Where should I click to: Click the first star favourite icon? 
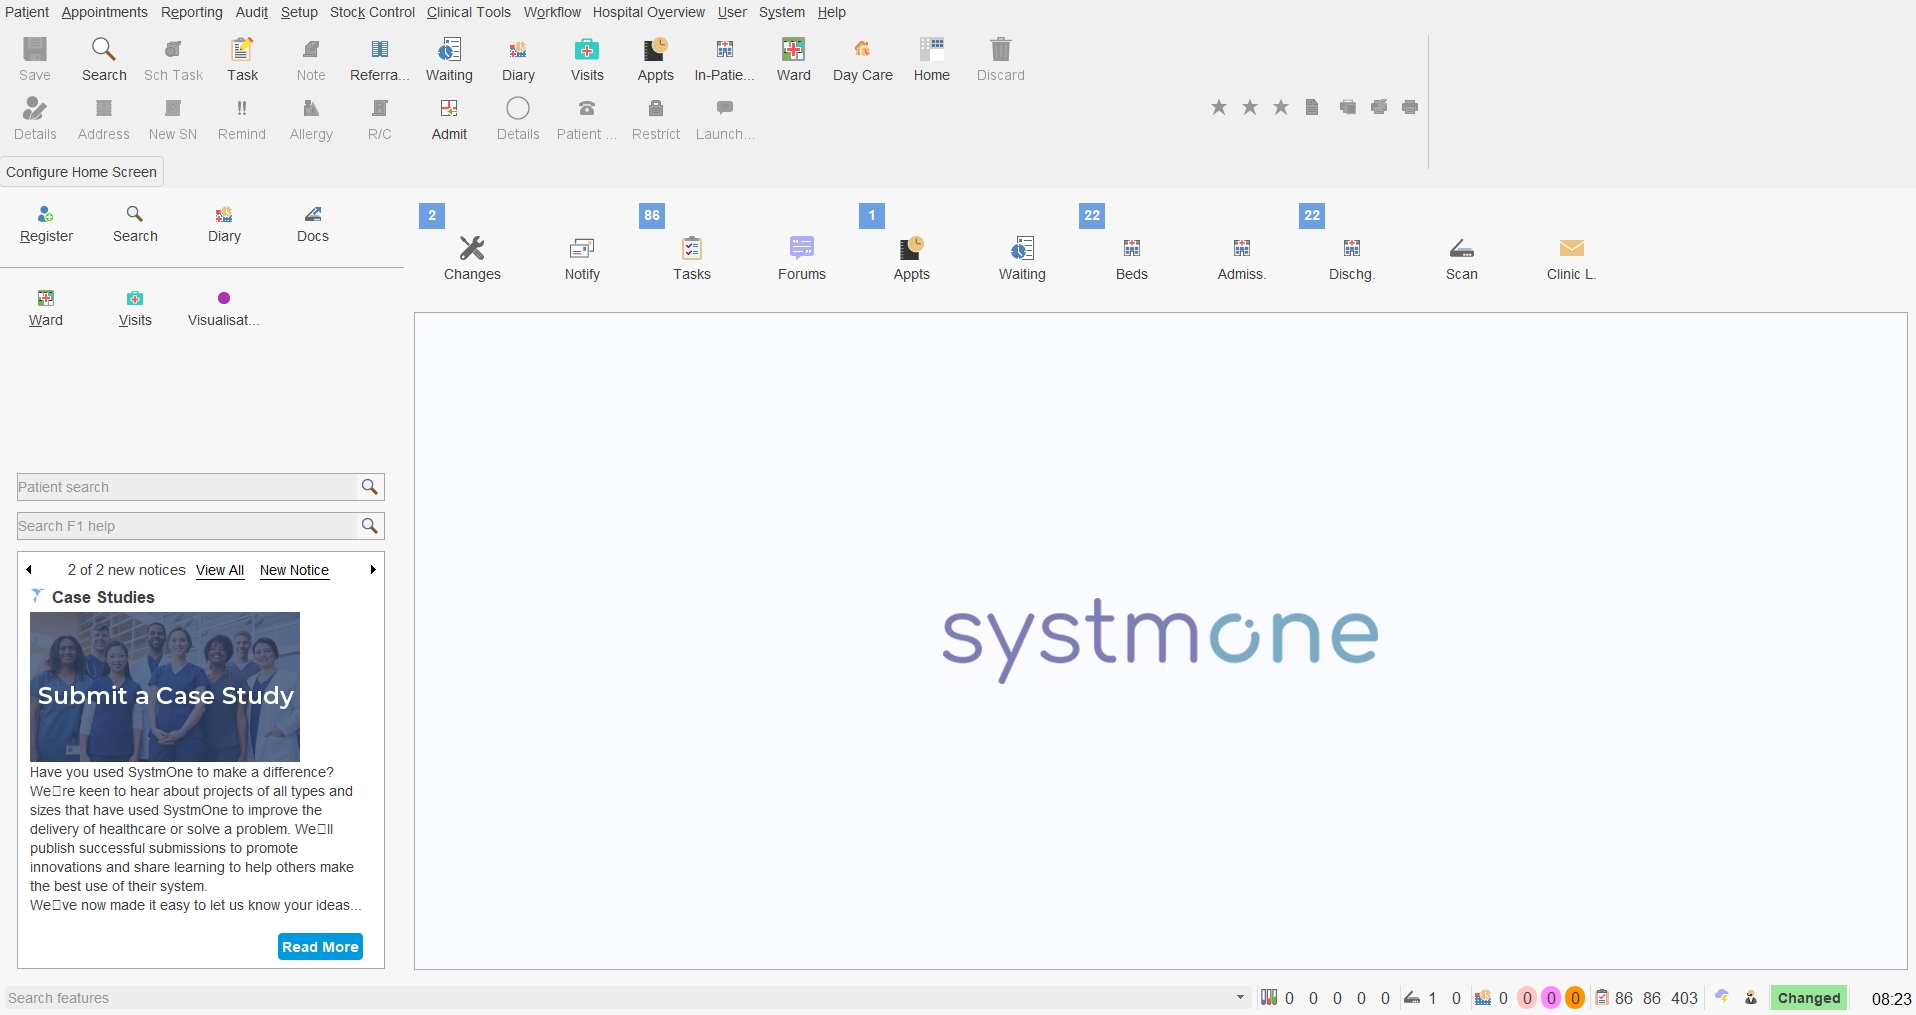point(1219,107)
